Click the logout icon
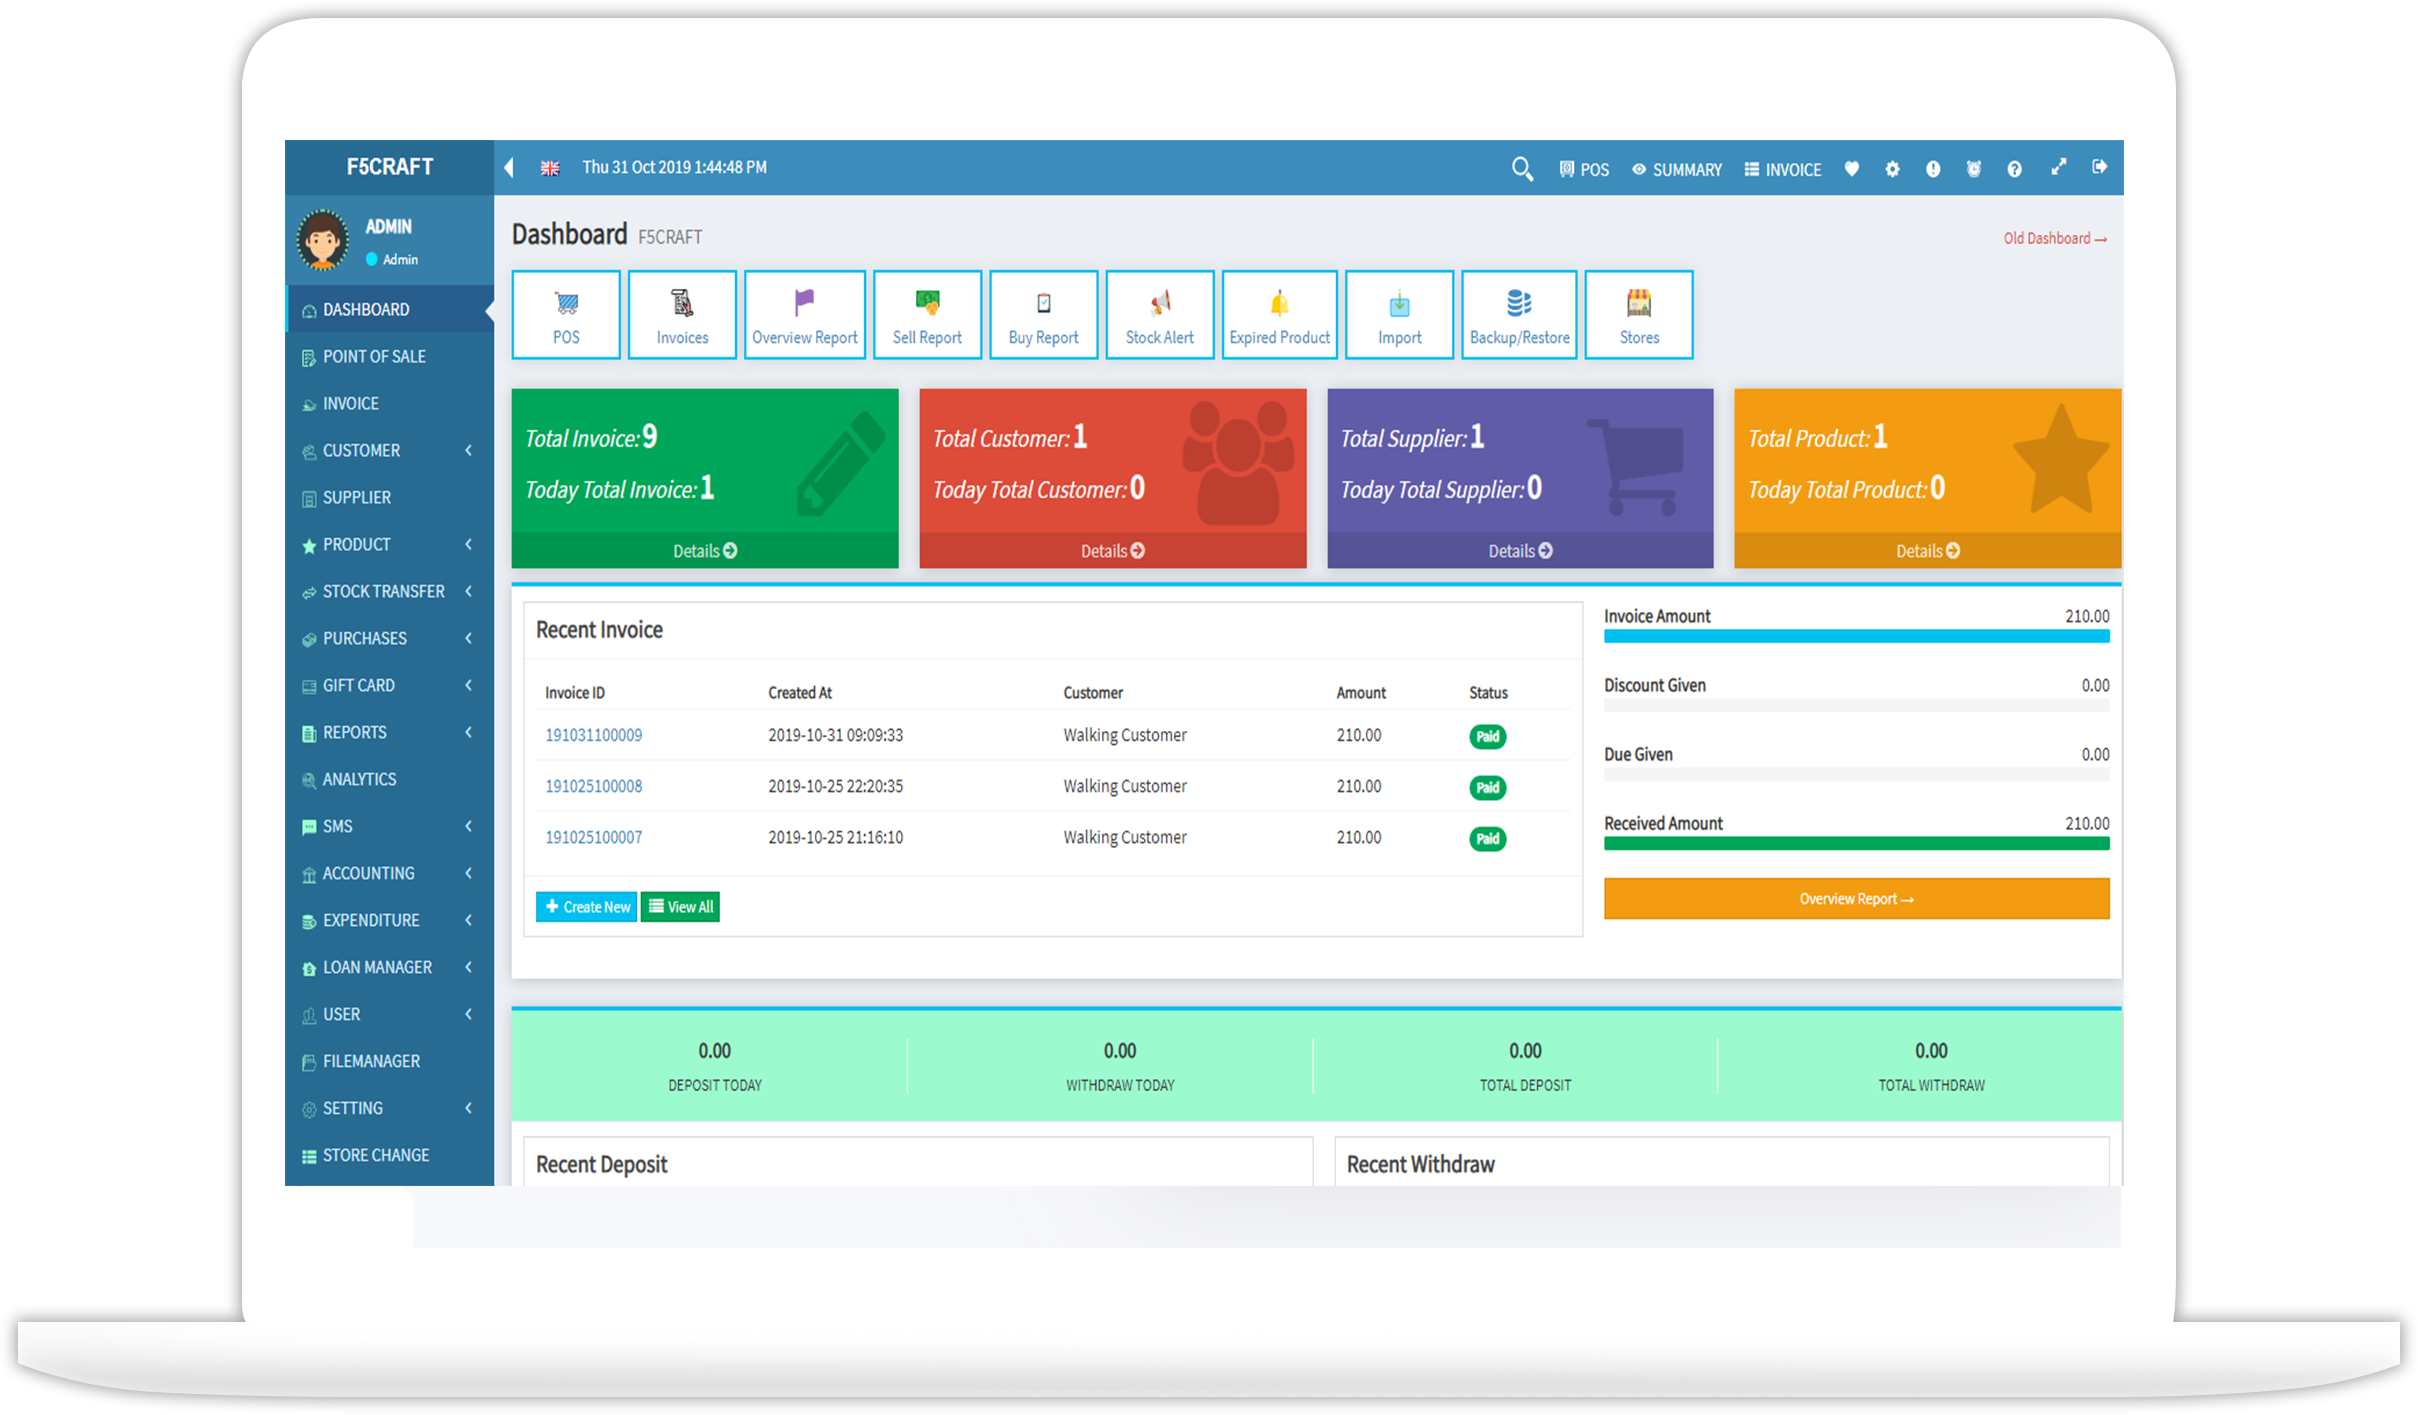2418x1415 pixels. point(2099,167)
